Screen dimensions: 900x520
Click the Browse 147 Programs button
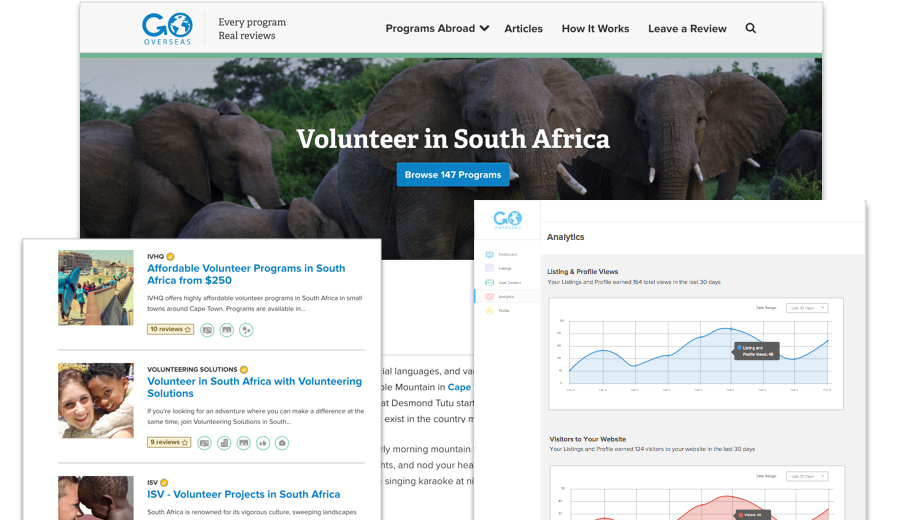[x=453, y=174]
